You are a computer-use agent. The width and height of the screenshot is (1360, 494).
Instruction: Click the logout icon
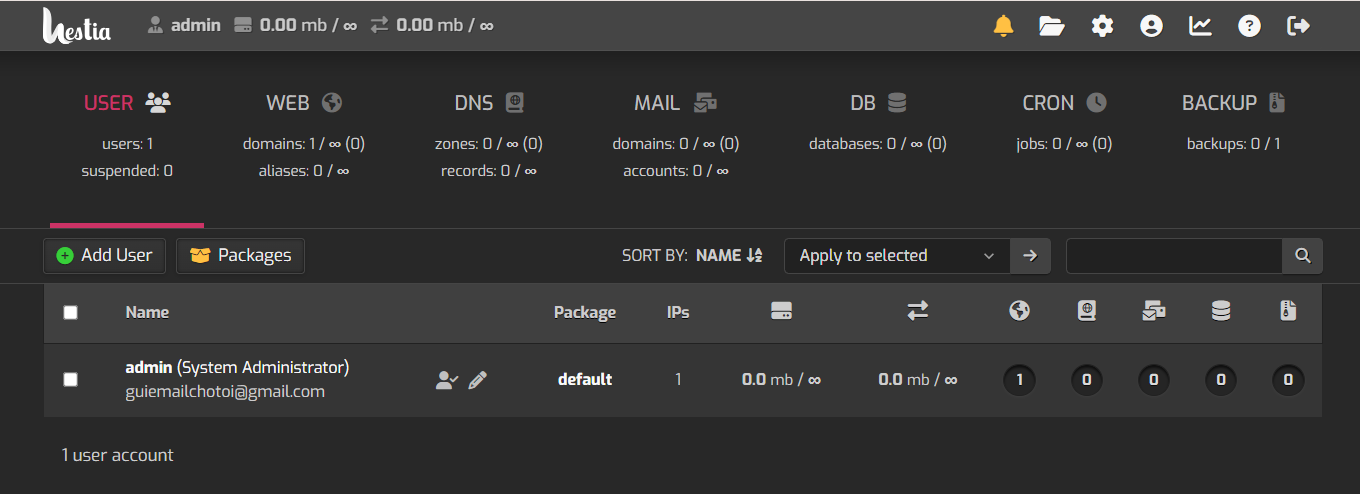pyautogui.click(x=1298, y=26)
